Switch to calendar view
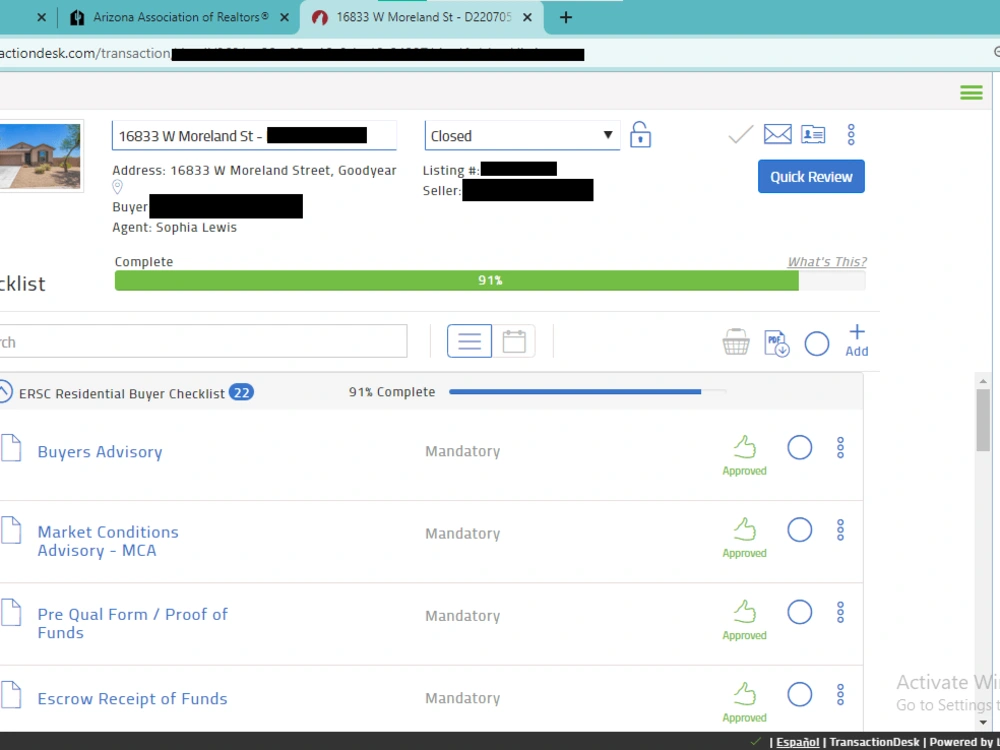 [514, 341]
